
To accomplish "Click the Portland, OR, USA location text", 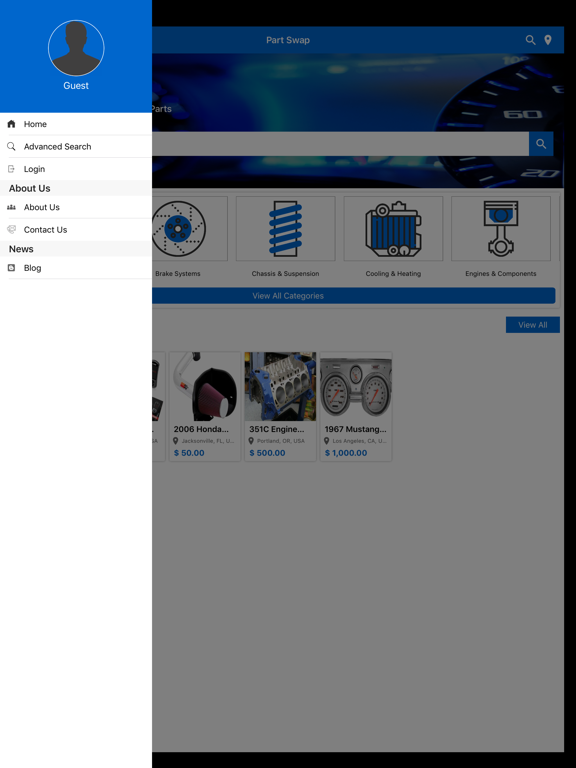I will [x=281, y=441].
